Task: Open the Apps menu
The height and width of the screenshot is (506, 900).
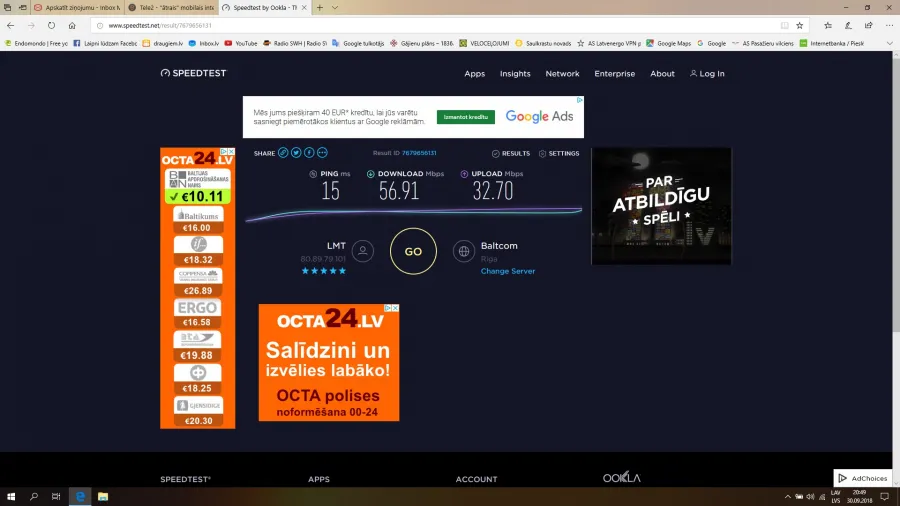Action: pos(475,73)
